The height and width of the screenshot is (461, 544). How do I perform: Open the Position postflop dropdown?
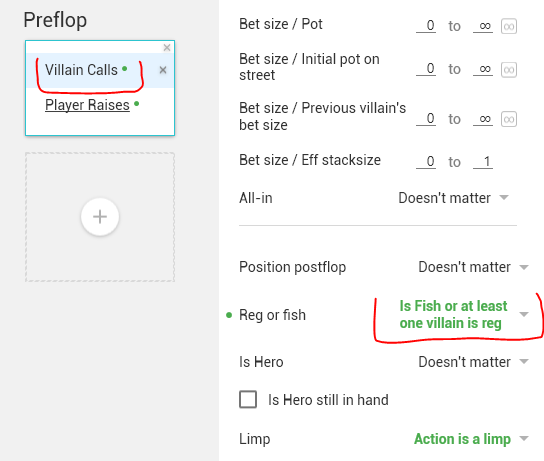474,267
